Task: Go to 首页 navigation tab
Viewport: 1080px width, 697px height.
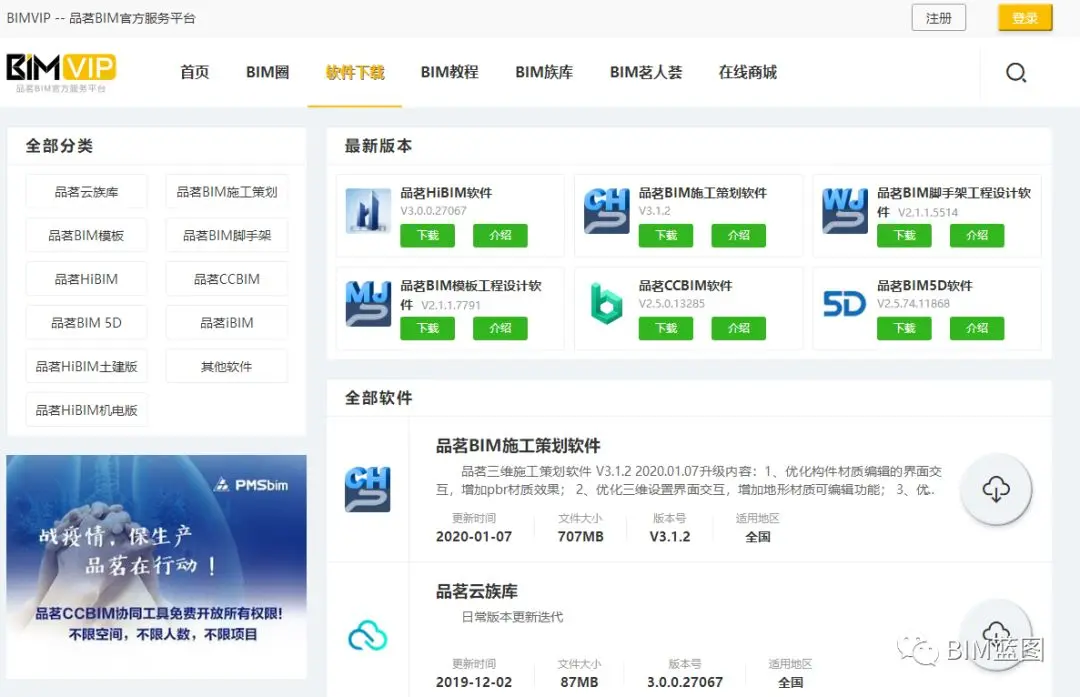Action: (194, 72)
